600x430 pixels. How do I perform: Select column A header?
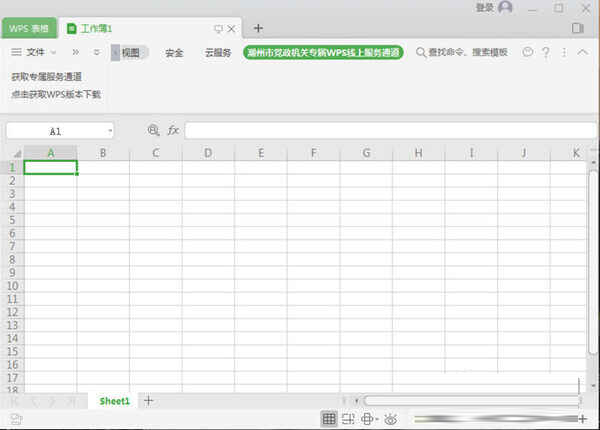coord(51,153)
